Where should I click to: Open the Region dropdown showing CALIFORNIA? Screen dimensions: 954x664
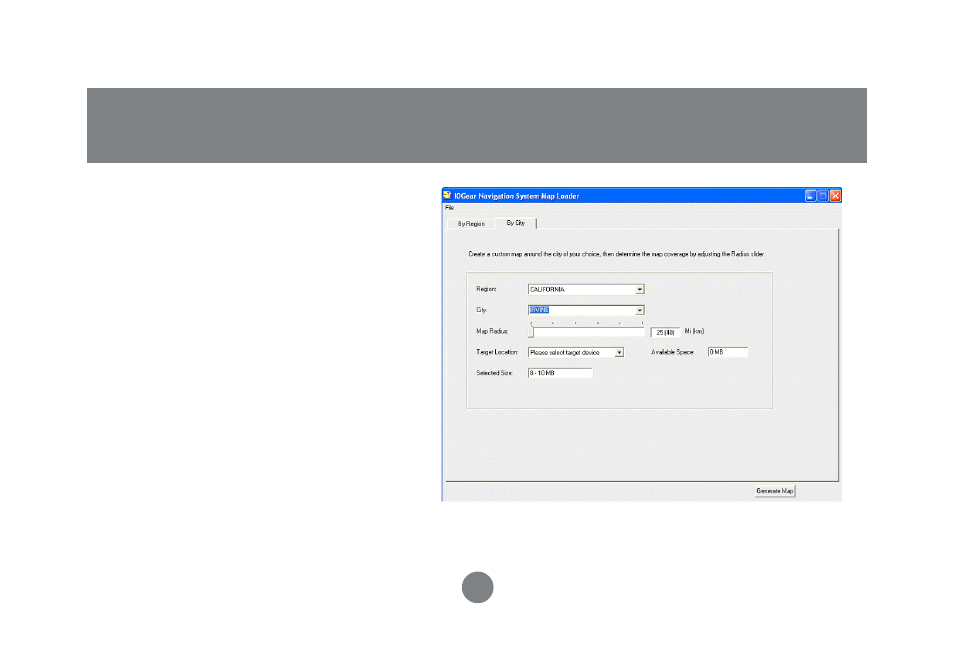tap(586, 289)
